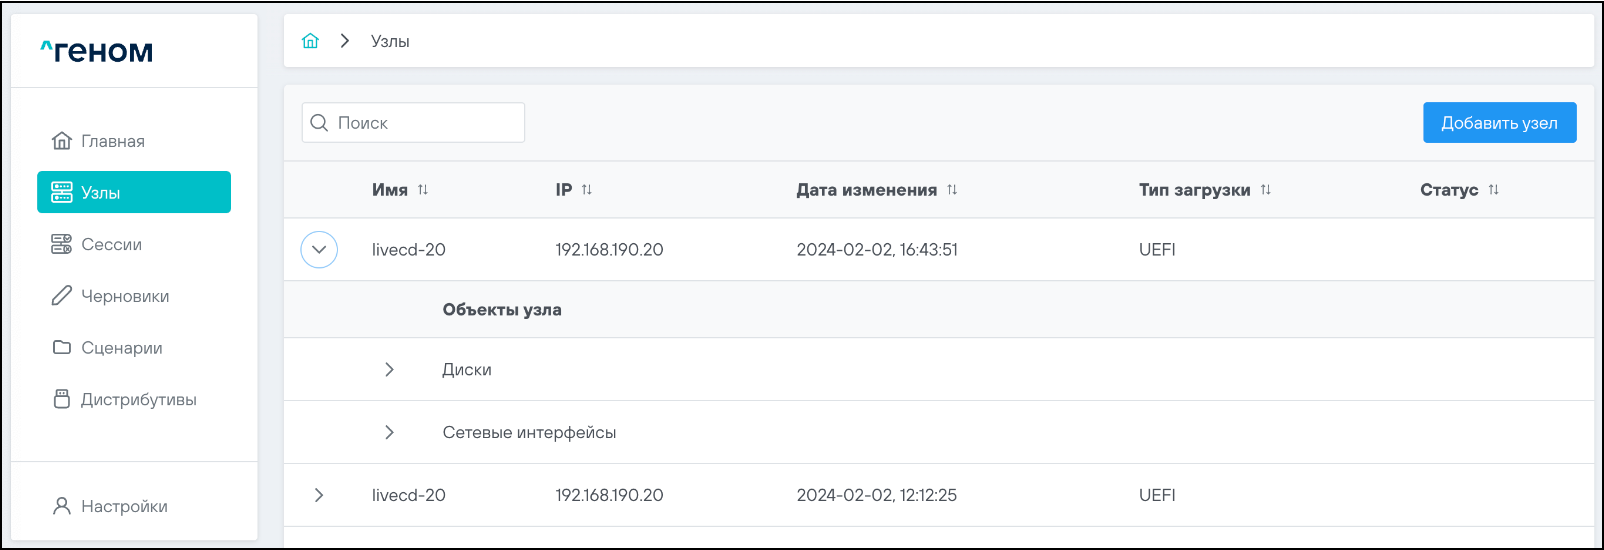
Task: Click the Геном logo
Action: [97, 51]
